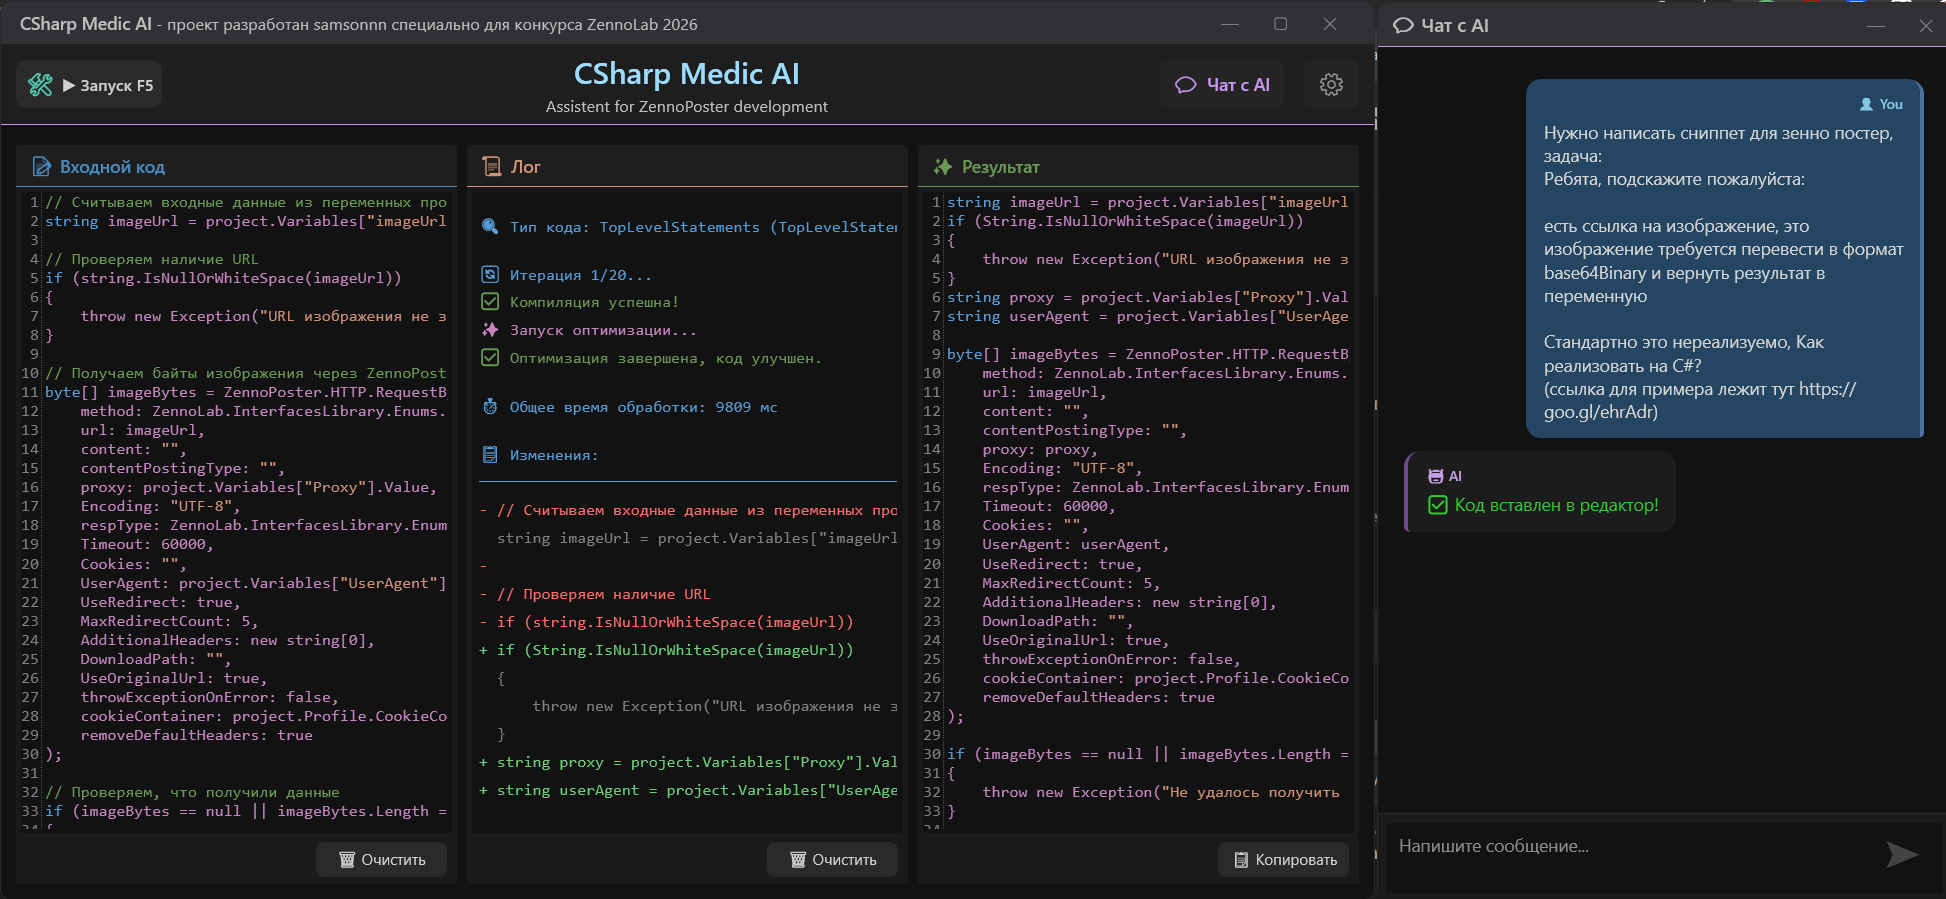
Task: Click the Компиляция успешна checkmark icon
Action: (x=490, y=302)
